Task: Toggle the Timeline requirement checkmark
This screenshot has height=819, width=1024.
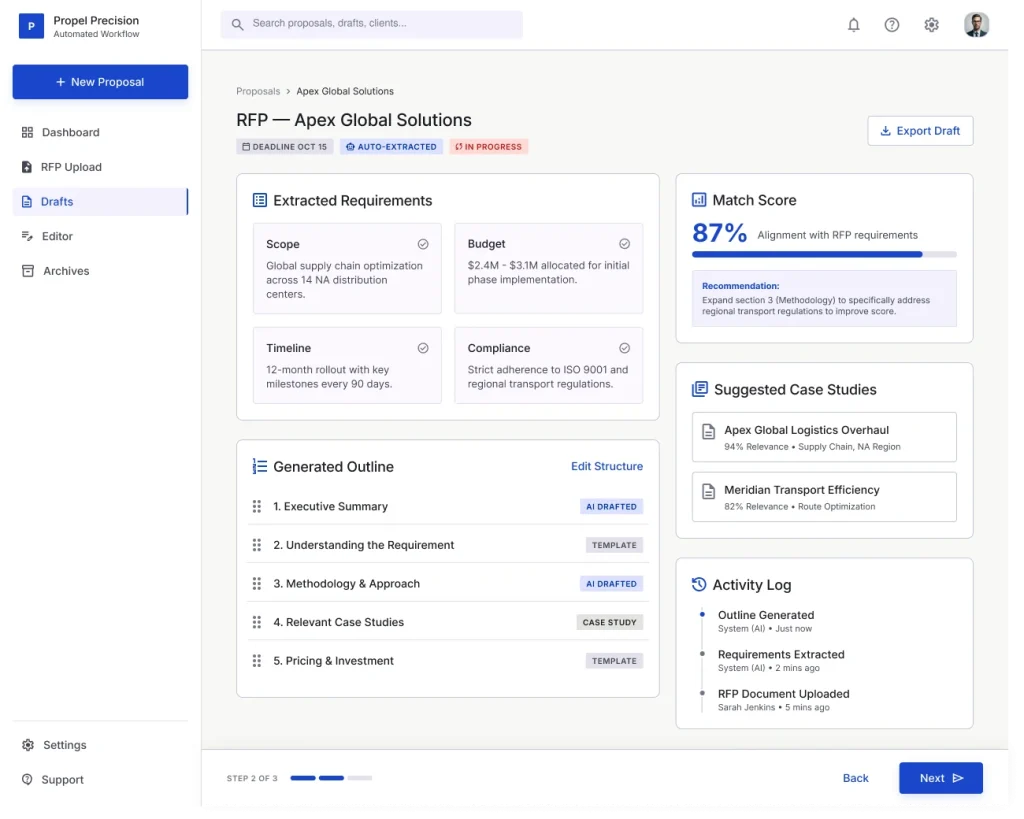Action: pos(423,348)
